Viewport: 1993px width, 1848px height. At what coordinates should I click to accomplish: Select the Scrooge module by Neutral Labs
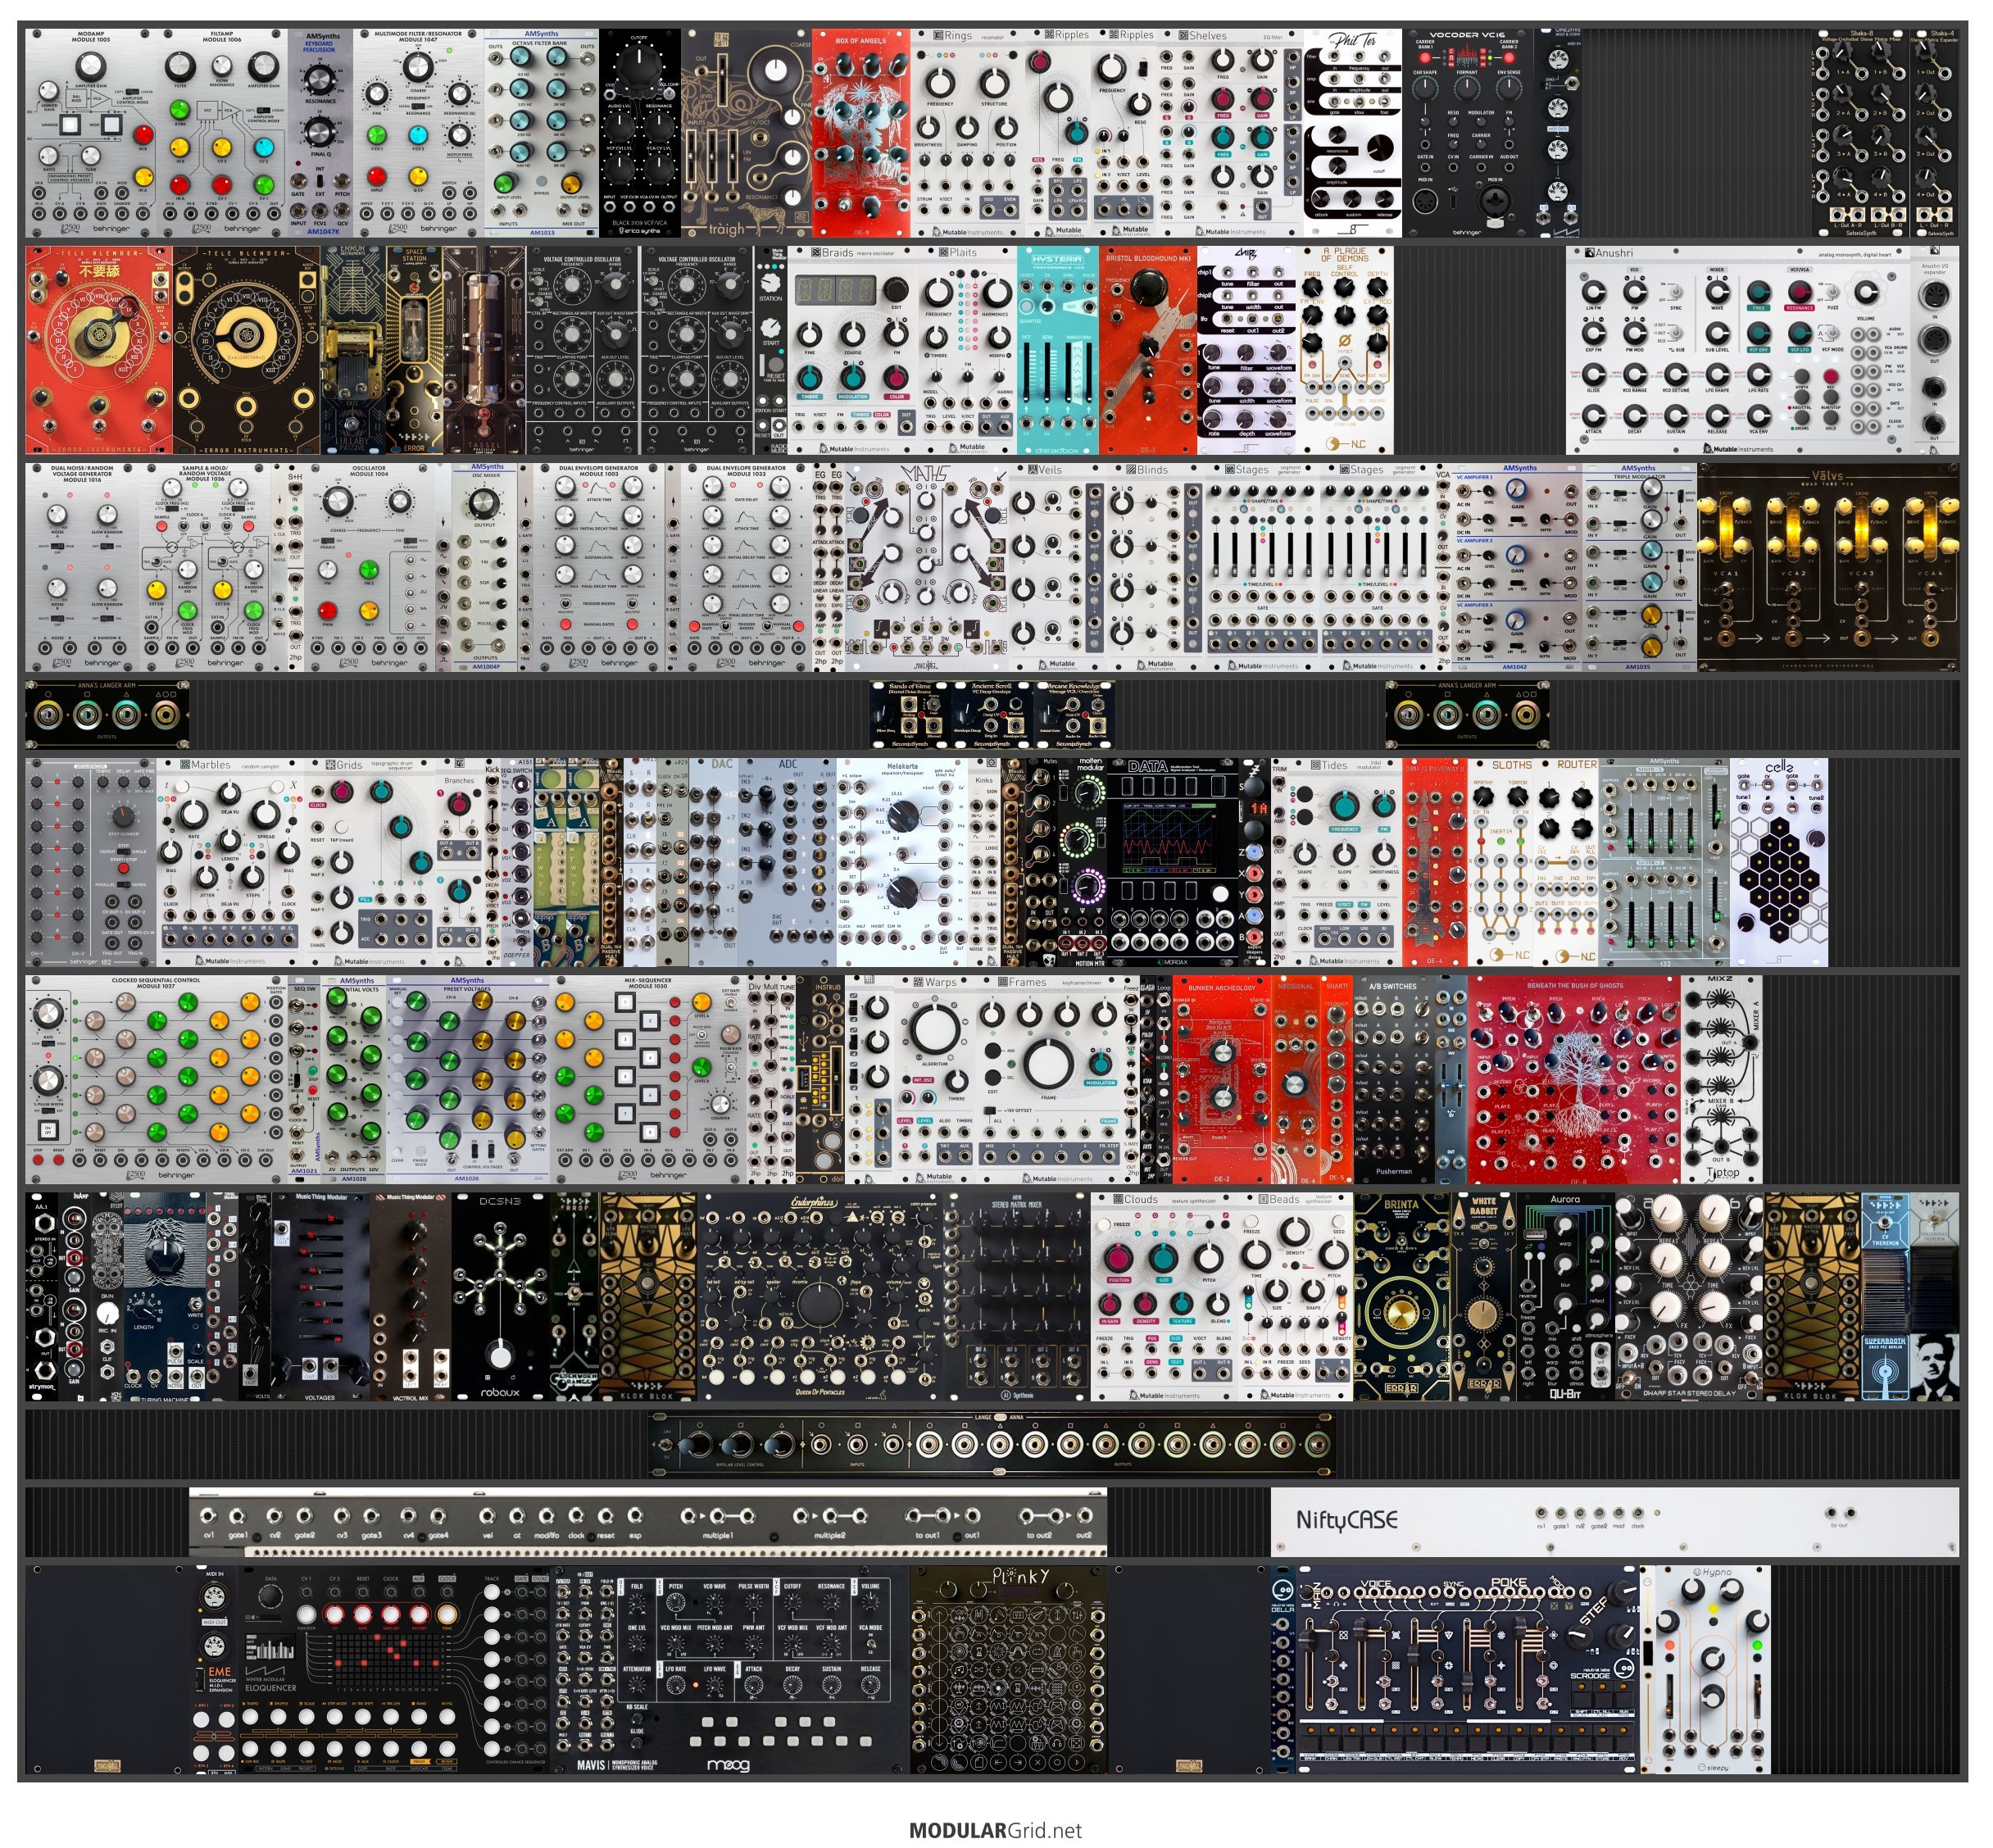pyautogui.click(x=1468, y=1669)
